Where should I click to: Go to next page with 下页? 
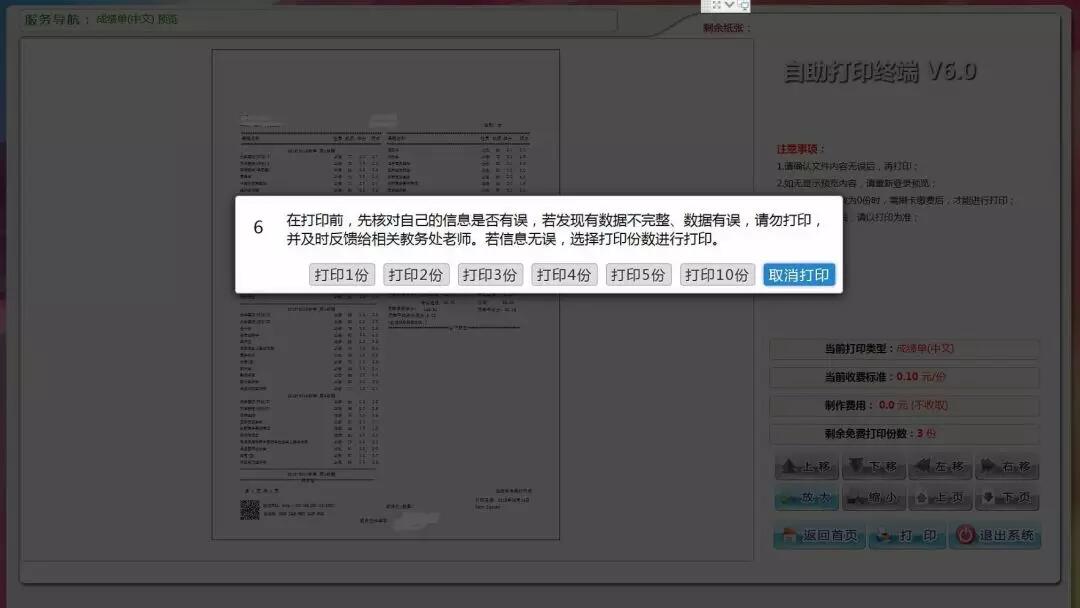pyautogui.click(x=1007, y=499)
